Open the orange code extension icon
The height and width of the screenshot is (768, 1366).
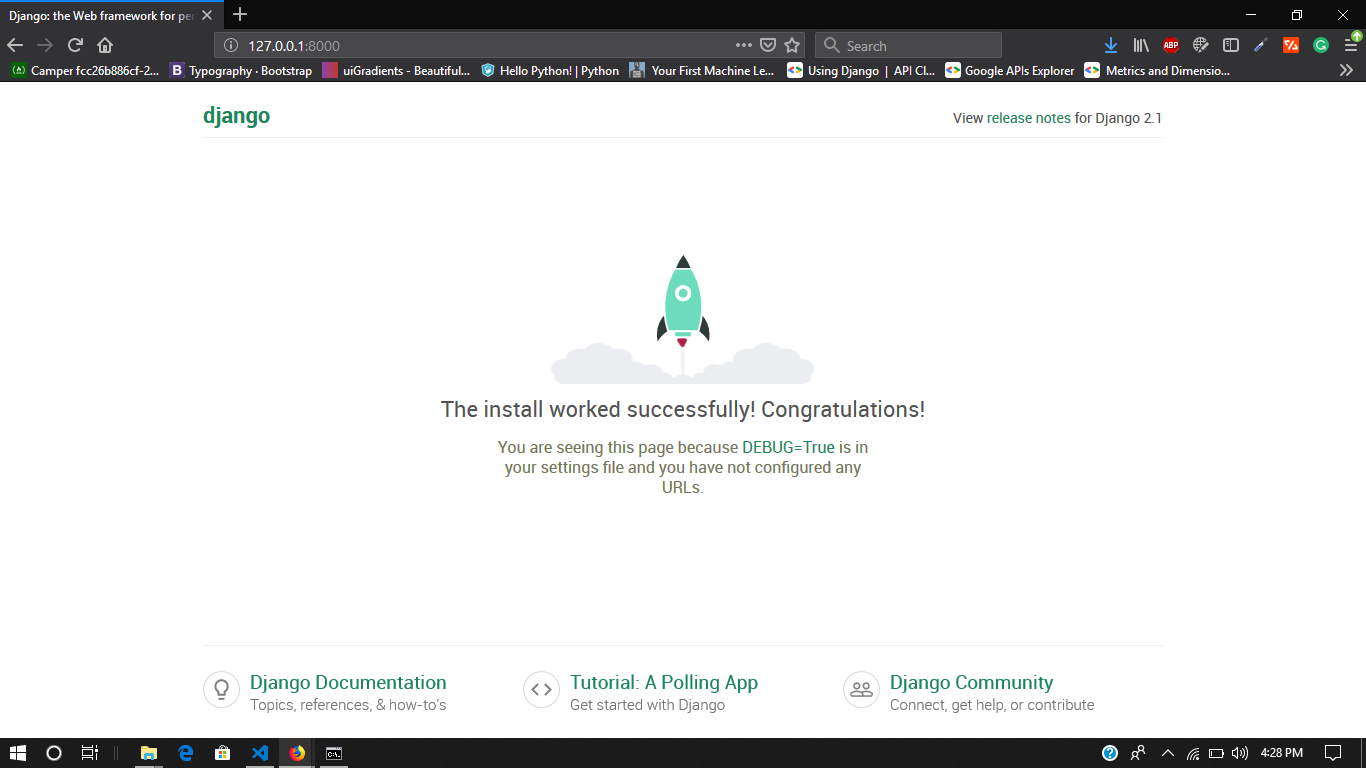click(1291, 45)
